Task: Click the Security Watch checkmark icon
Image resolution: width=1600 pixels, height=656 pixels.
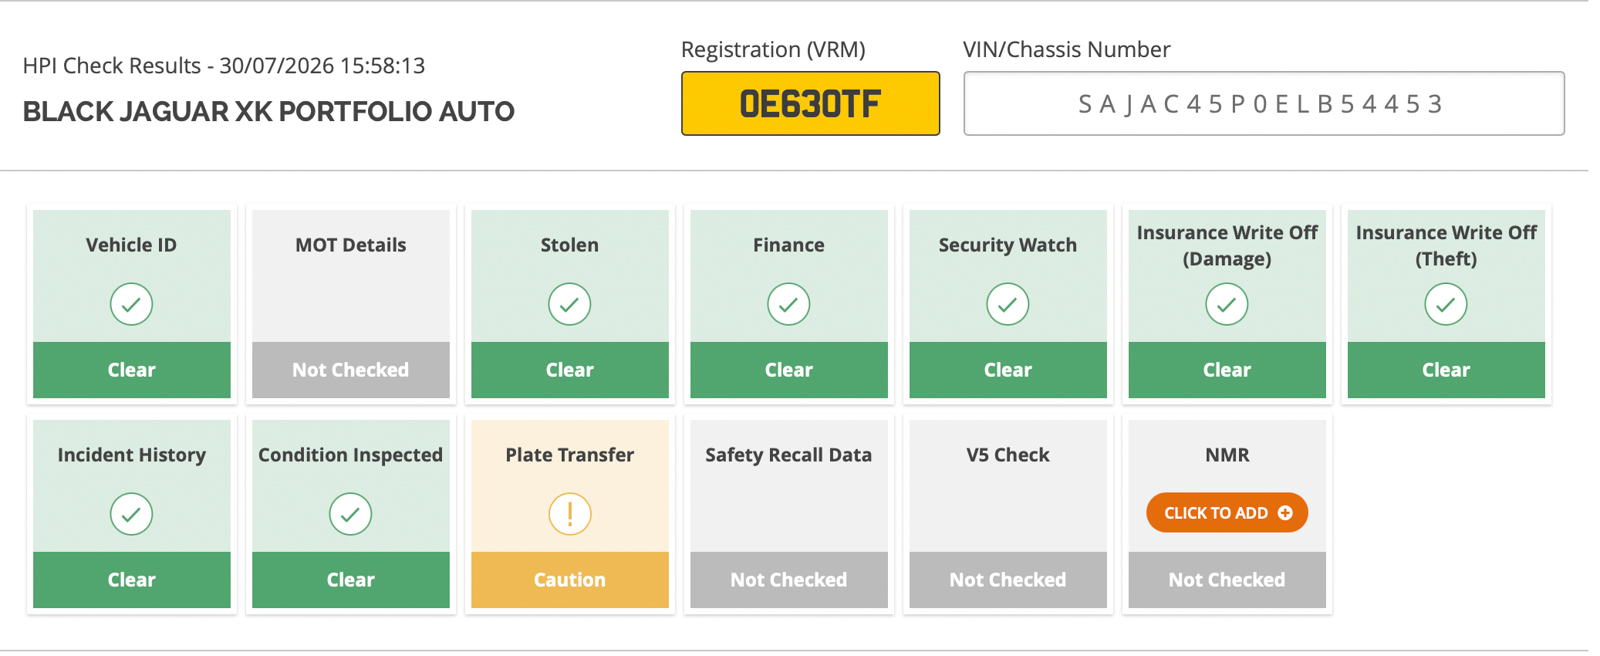Action: pos(1007,304)
